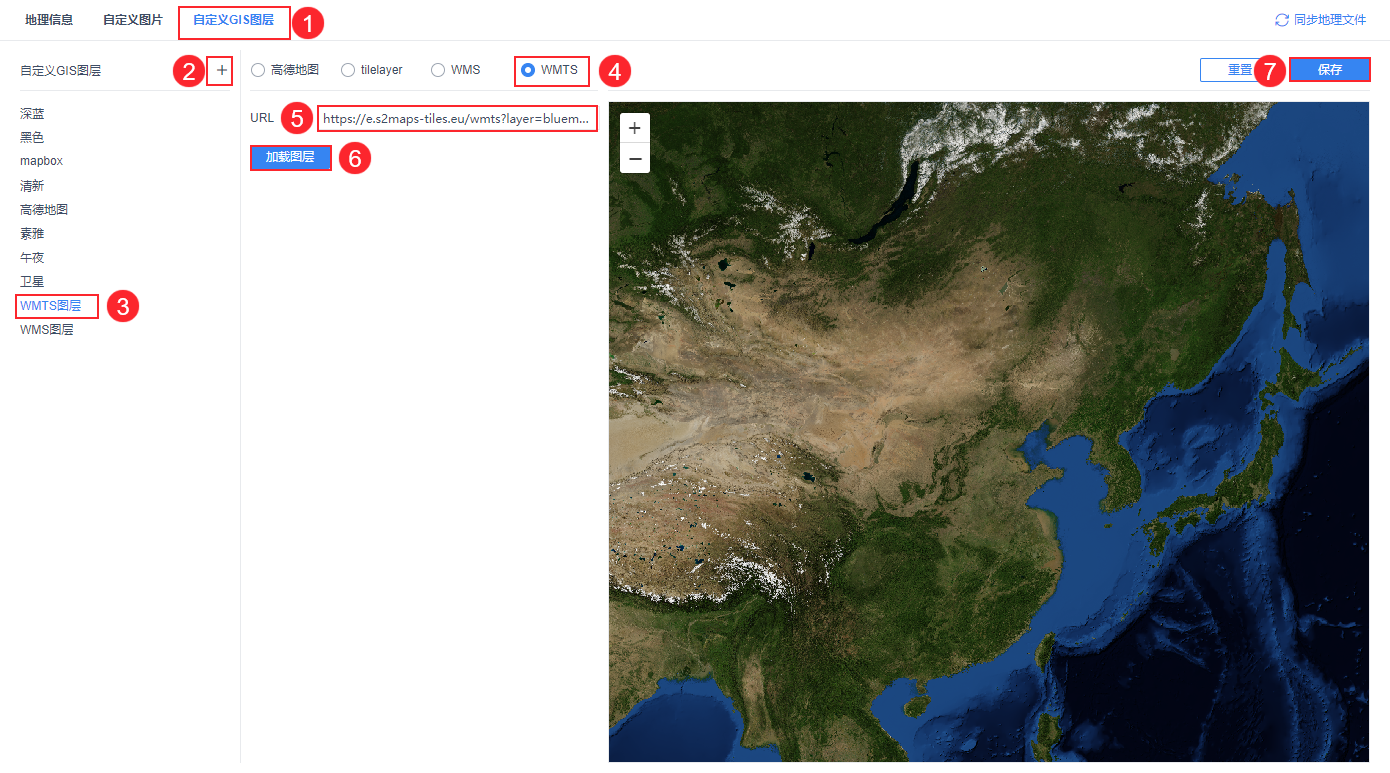The height and width of the screenshot is (773, 1390).
Task: Select the mapbox layer item
Action: tap(41, 161)
